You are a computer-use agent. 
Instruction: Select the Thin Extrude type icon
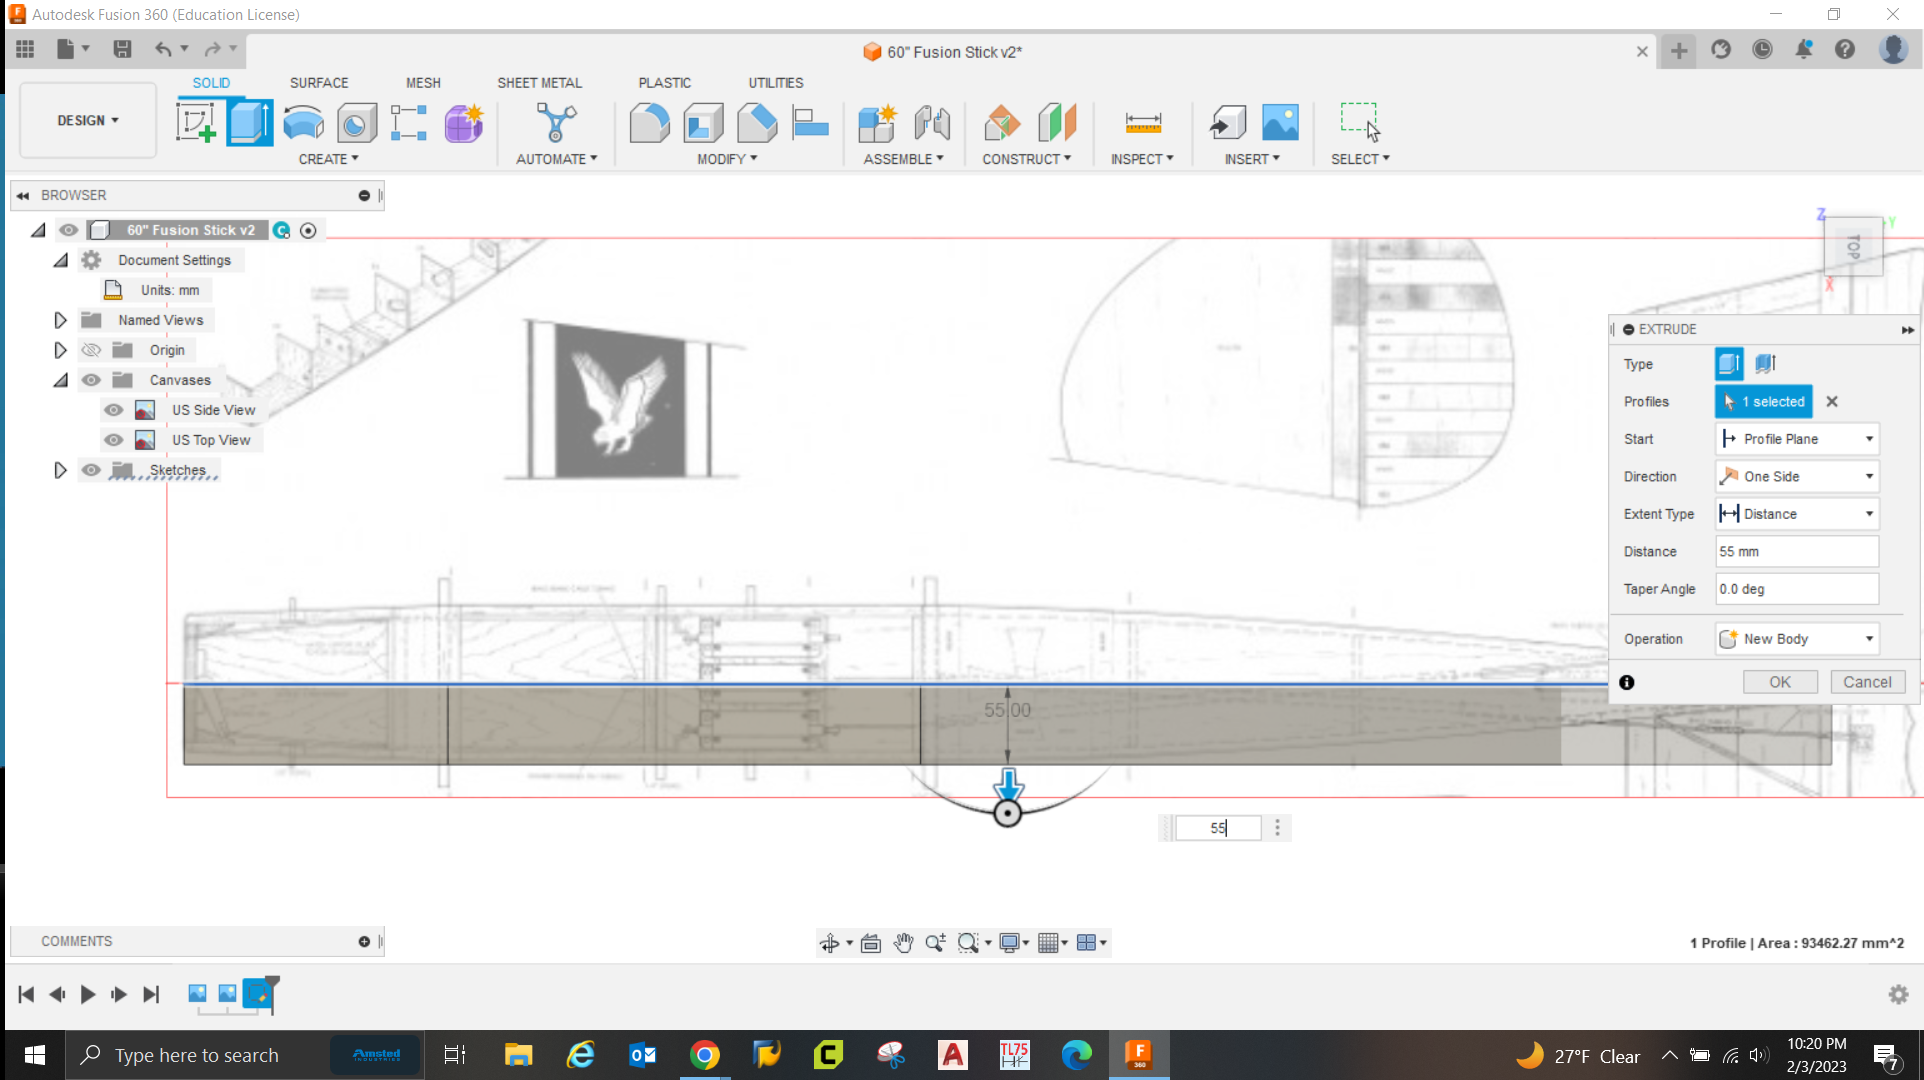coord(1765,364)
